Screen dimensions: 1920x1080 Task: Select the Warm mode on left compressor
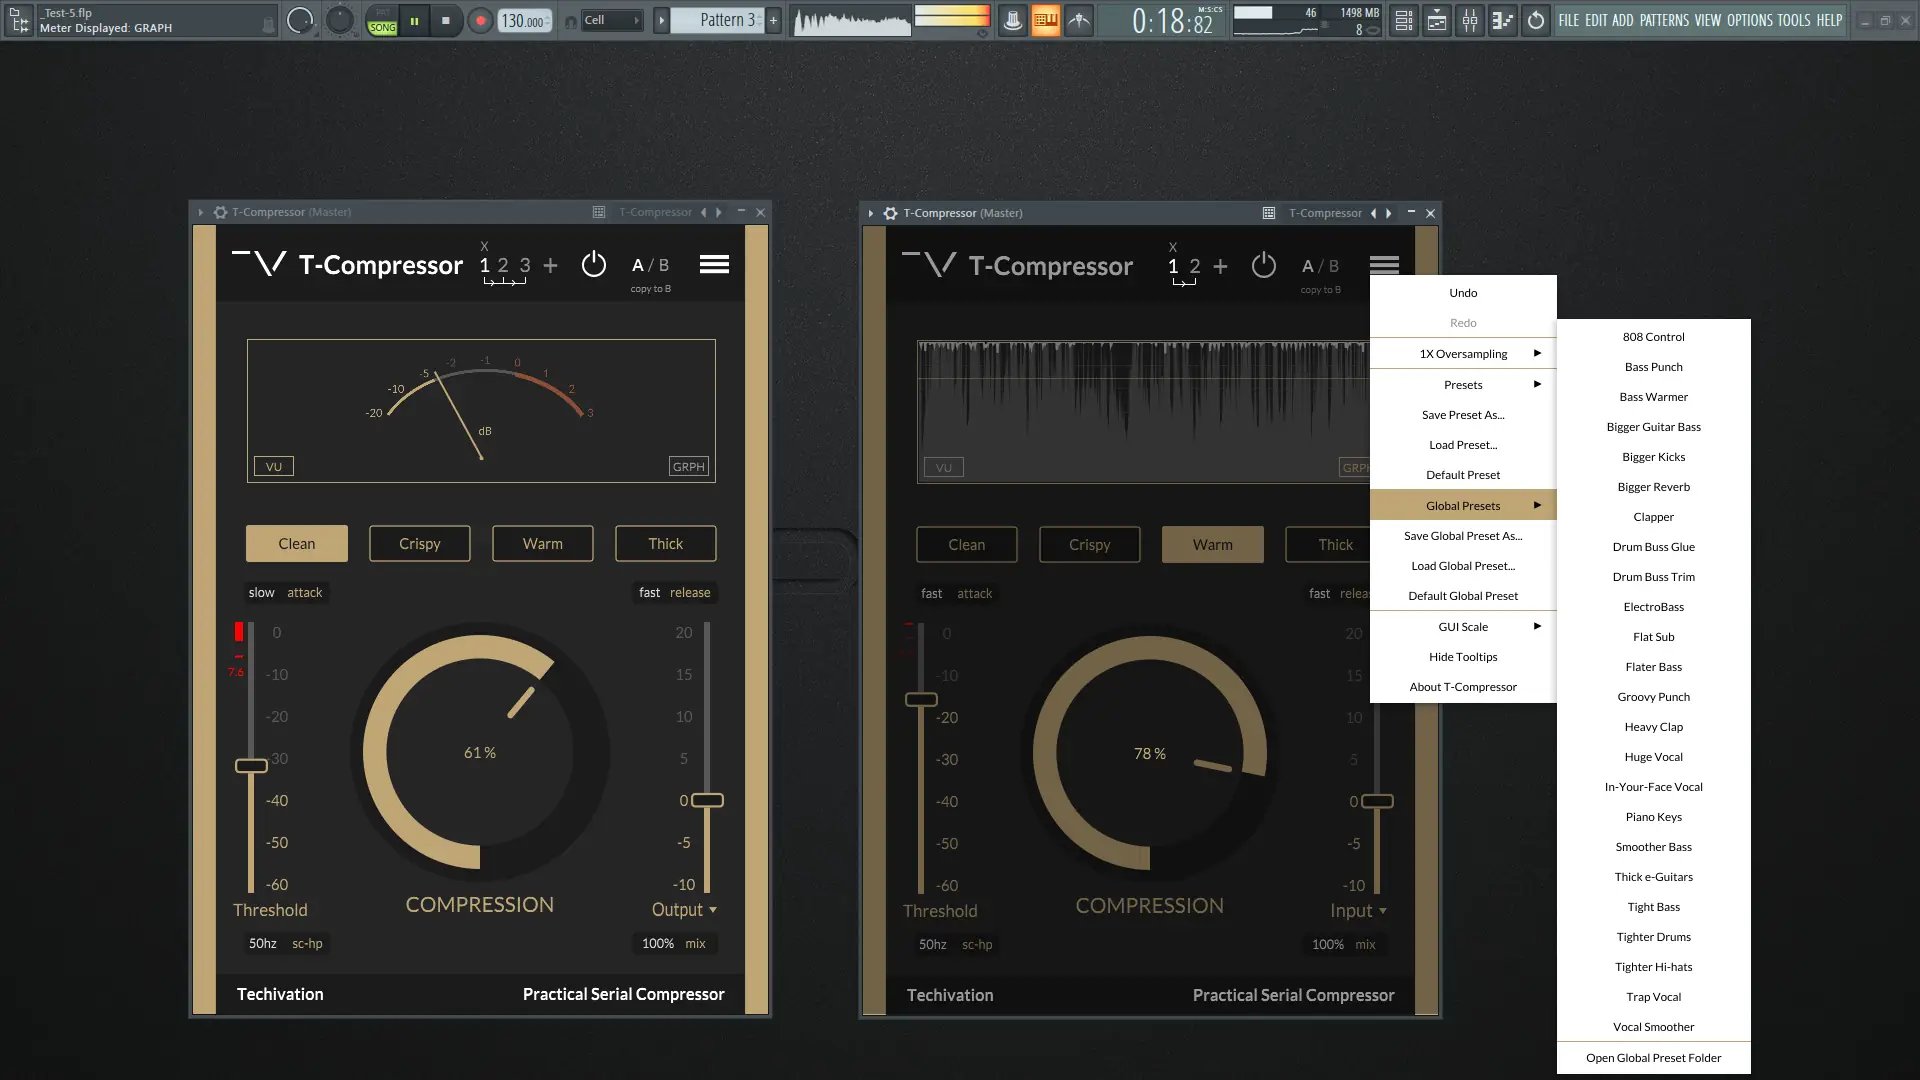coord(542,543)
